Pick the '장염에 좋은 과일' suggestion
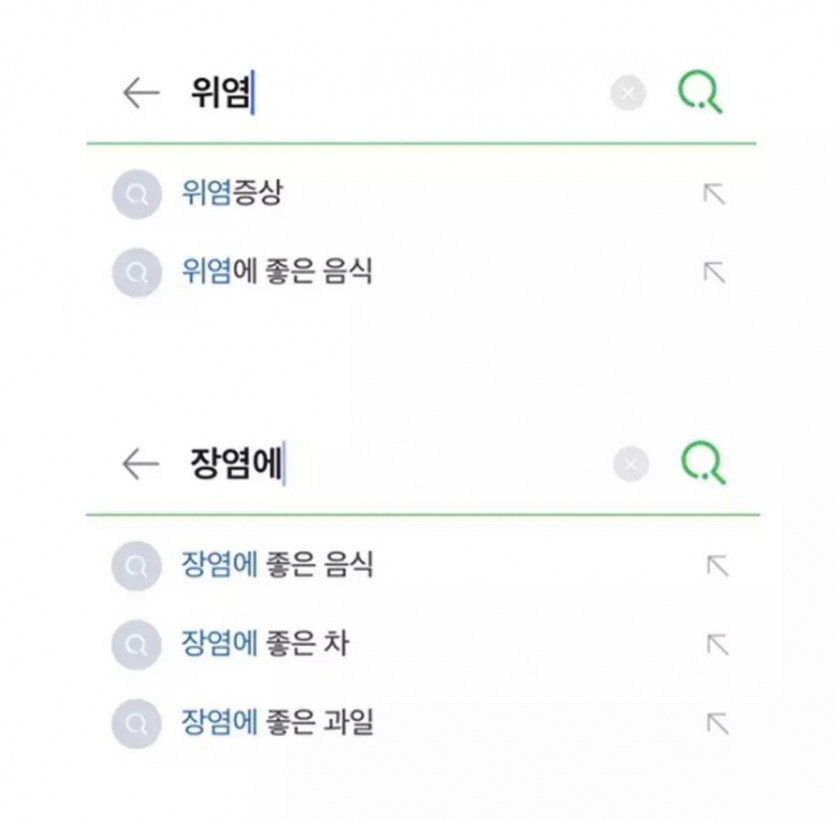The height and width of the screenshot is (821, 835). click(277, 721)
